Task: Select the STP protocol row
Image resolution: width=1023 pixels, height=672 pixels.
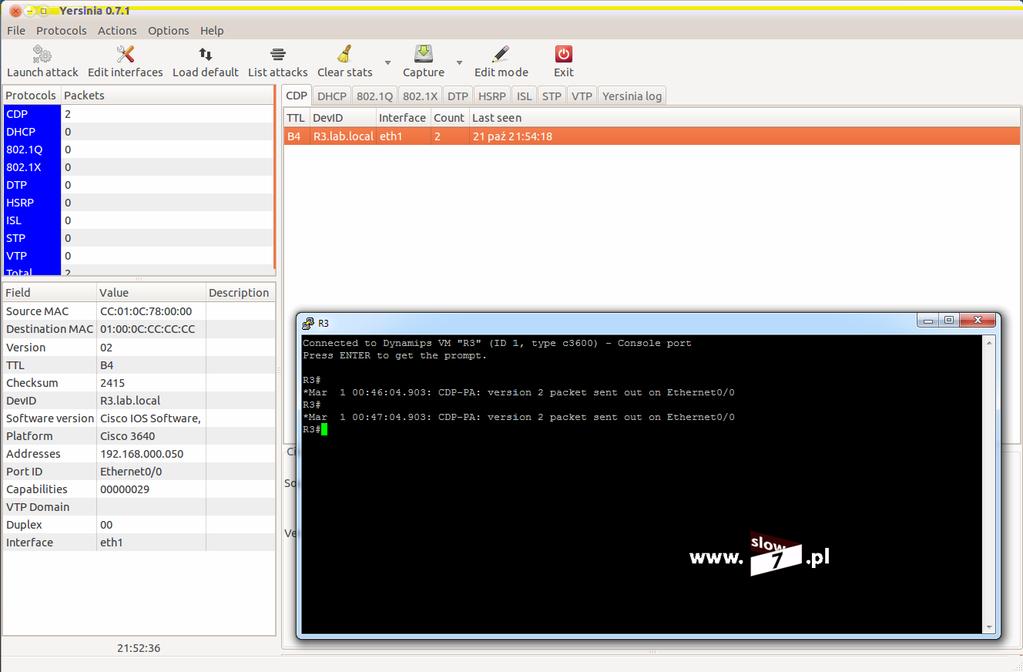Action: 138,238
